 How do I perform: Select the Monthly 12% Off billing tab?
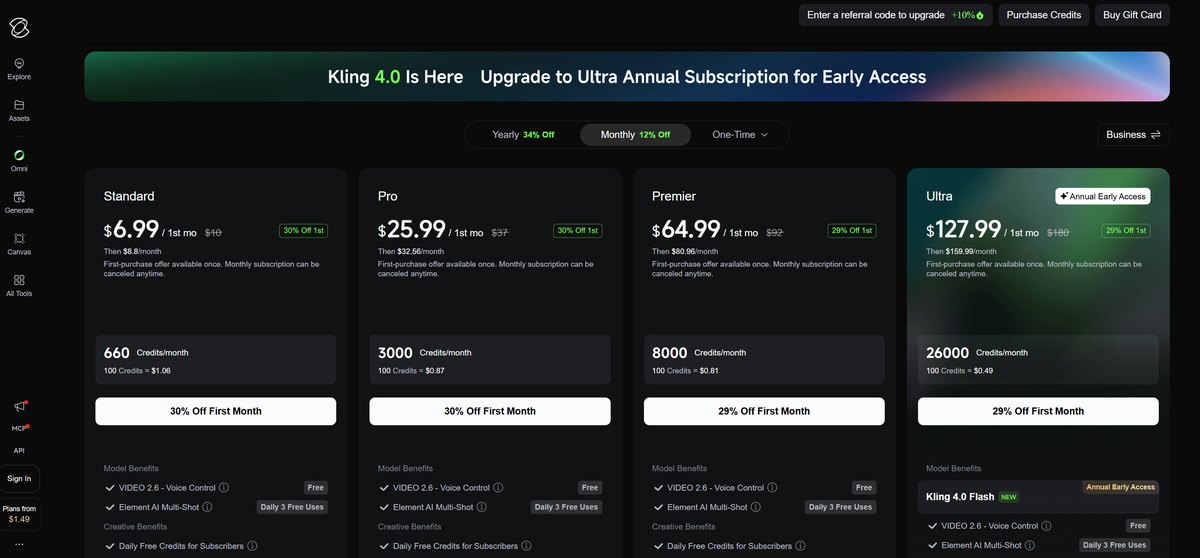tap(635, 134)
